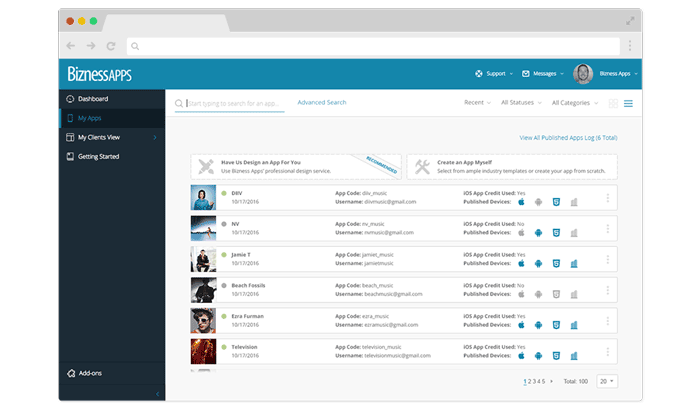Open the All Statuses filter dropdown
This screenshot has width=700, height=405.
click(521, 103)
